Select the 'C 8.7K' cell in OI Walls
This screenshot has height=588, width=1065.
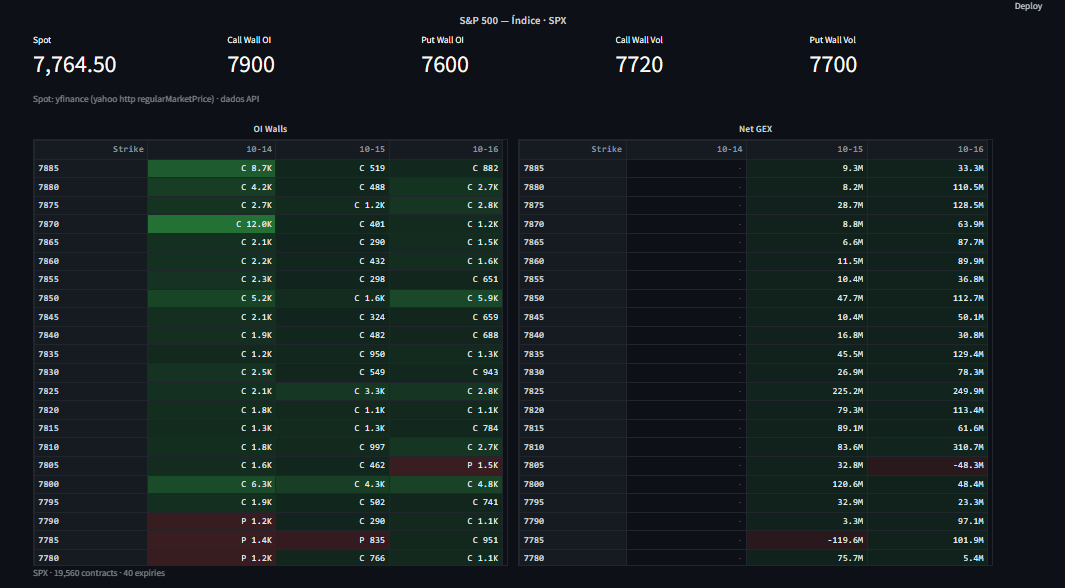tap(211, 168)
